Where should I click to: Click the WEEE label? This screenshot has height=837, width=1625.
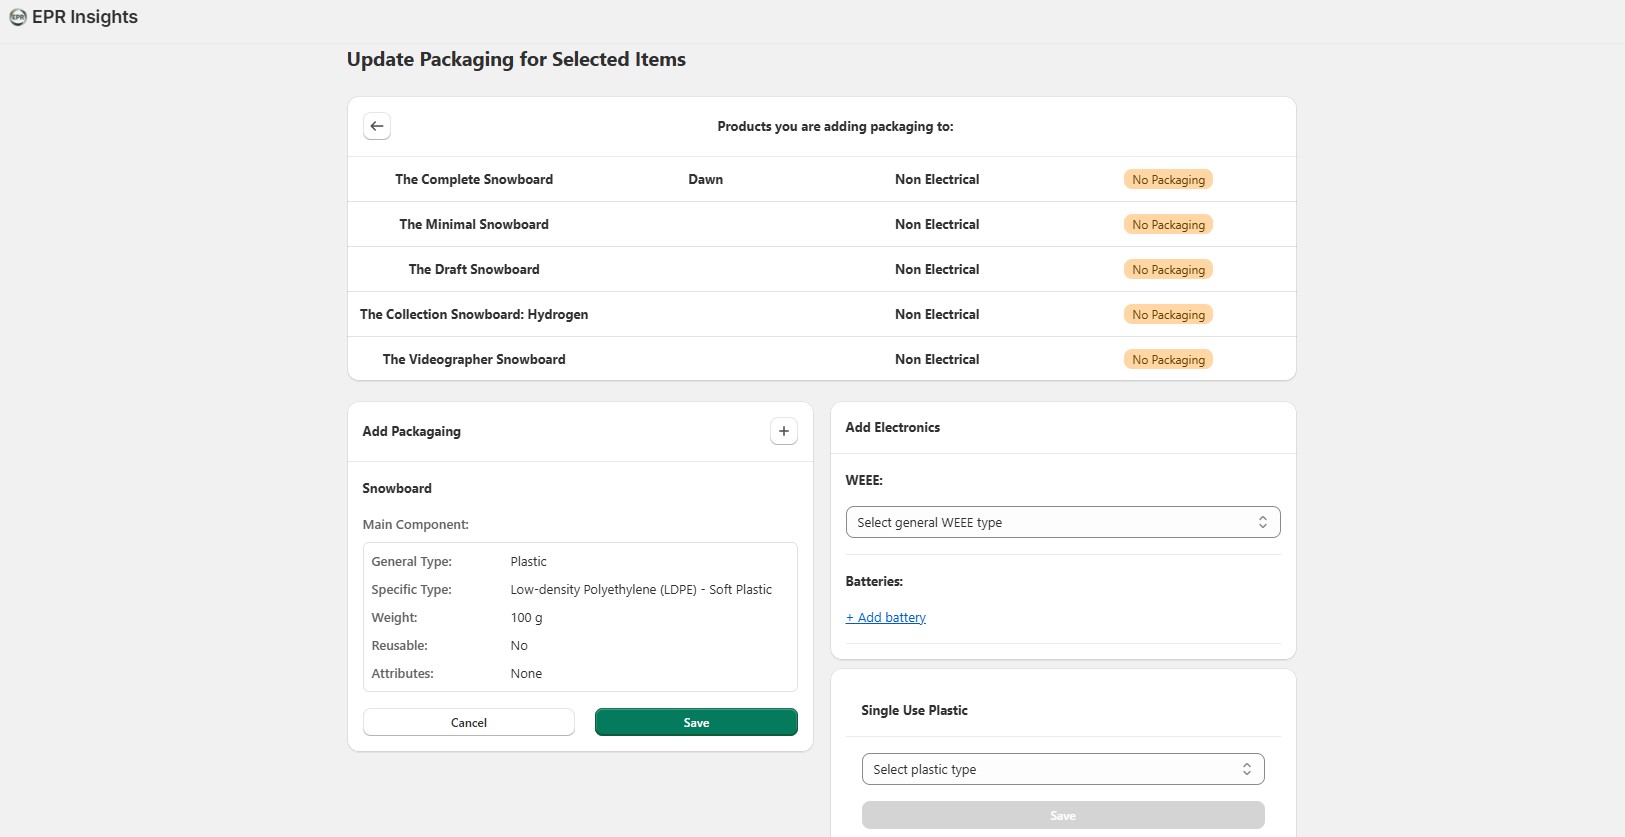tap(864, 480)
